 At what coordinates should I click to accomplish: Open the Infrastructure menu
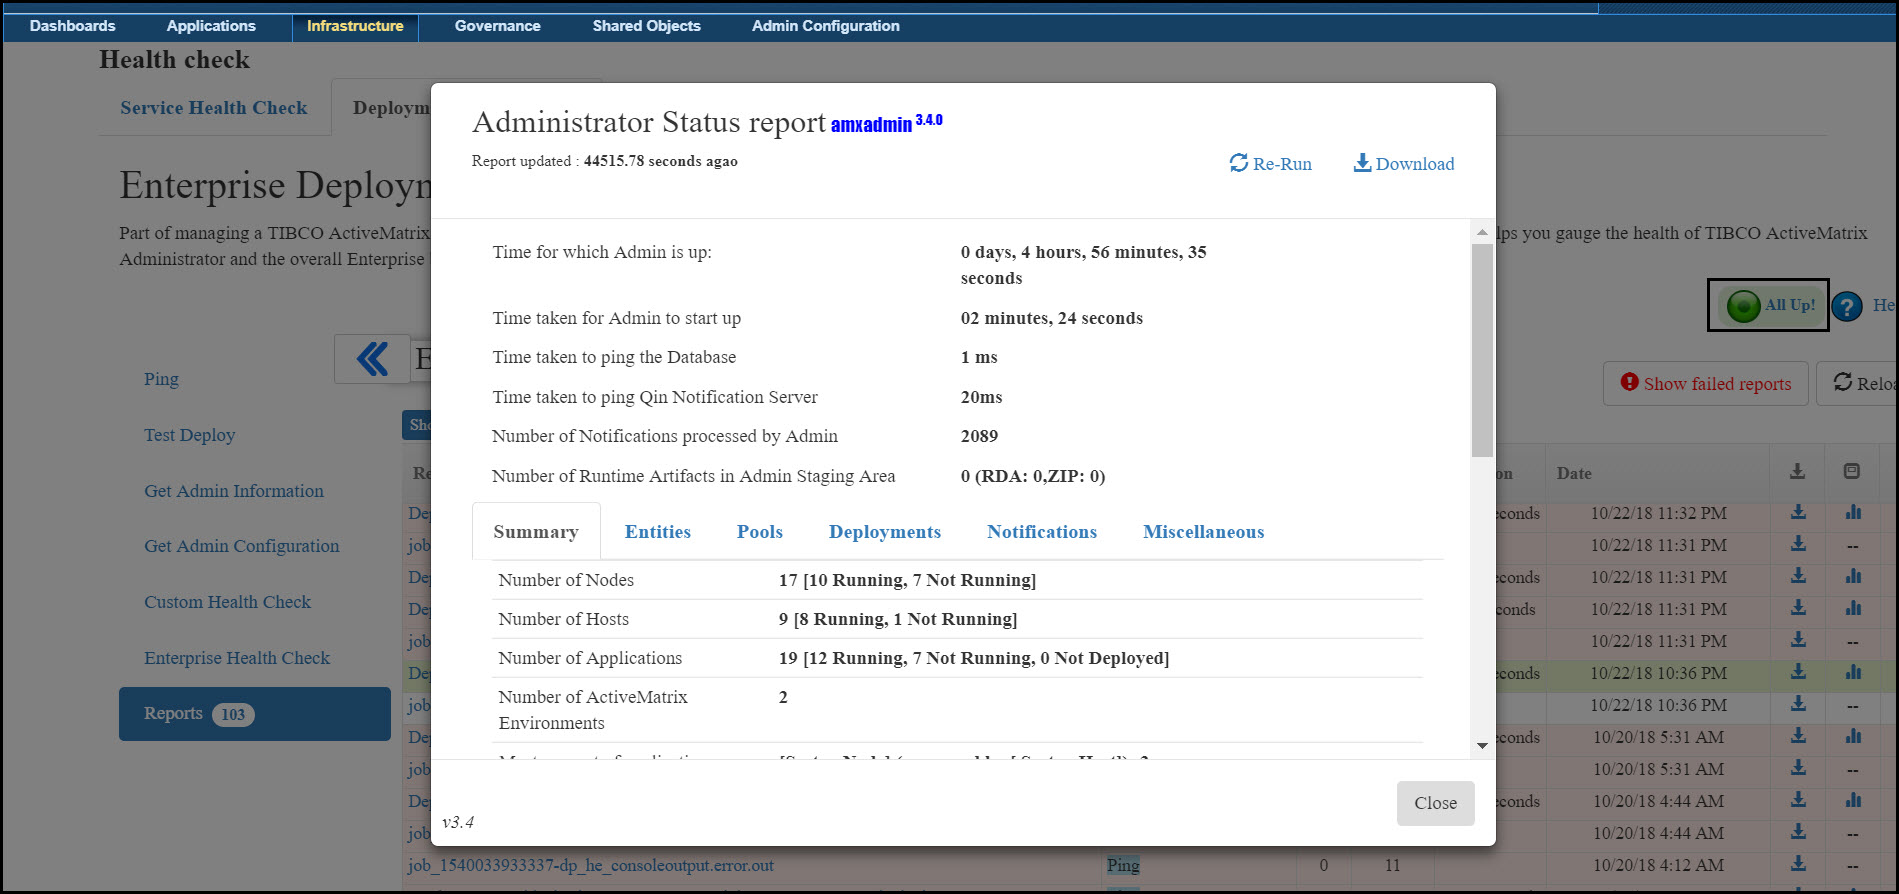(355, 26)
